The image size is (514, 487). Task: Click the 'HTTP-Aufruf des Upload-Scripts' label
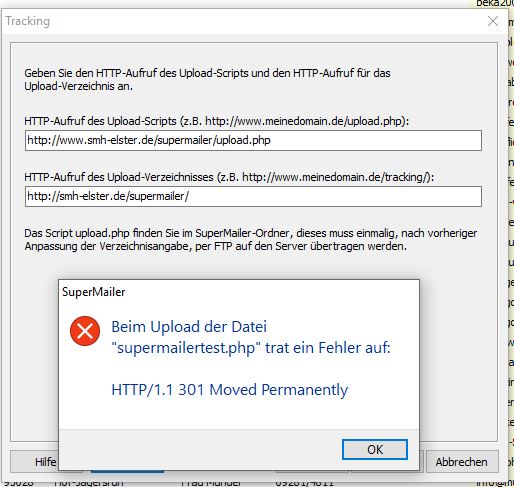217,121
